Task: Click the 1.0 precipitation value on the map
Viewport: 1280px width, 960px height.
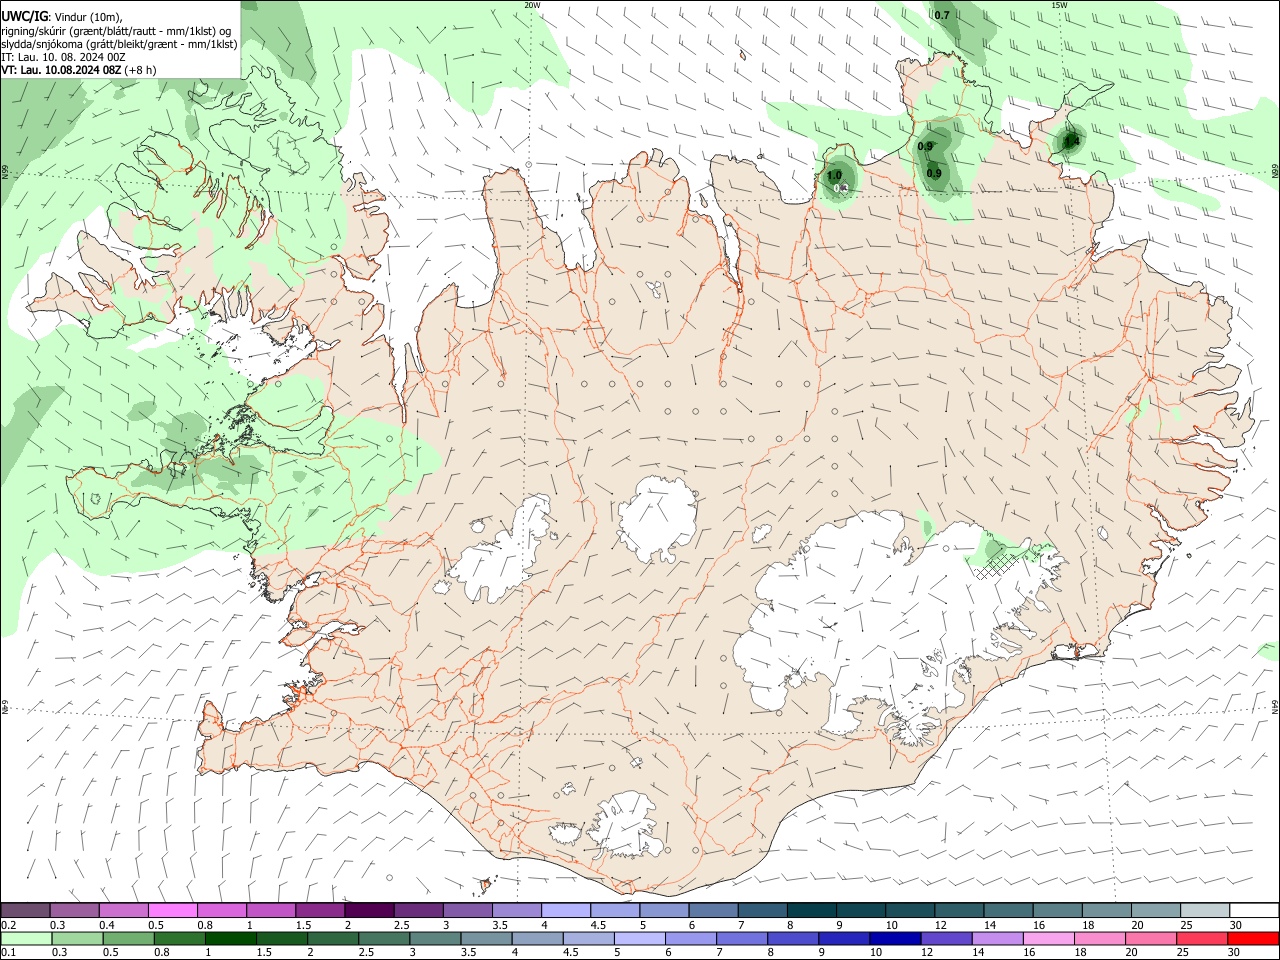Action: point(834,175)
